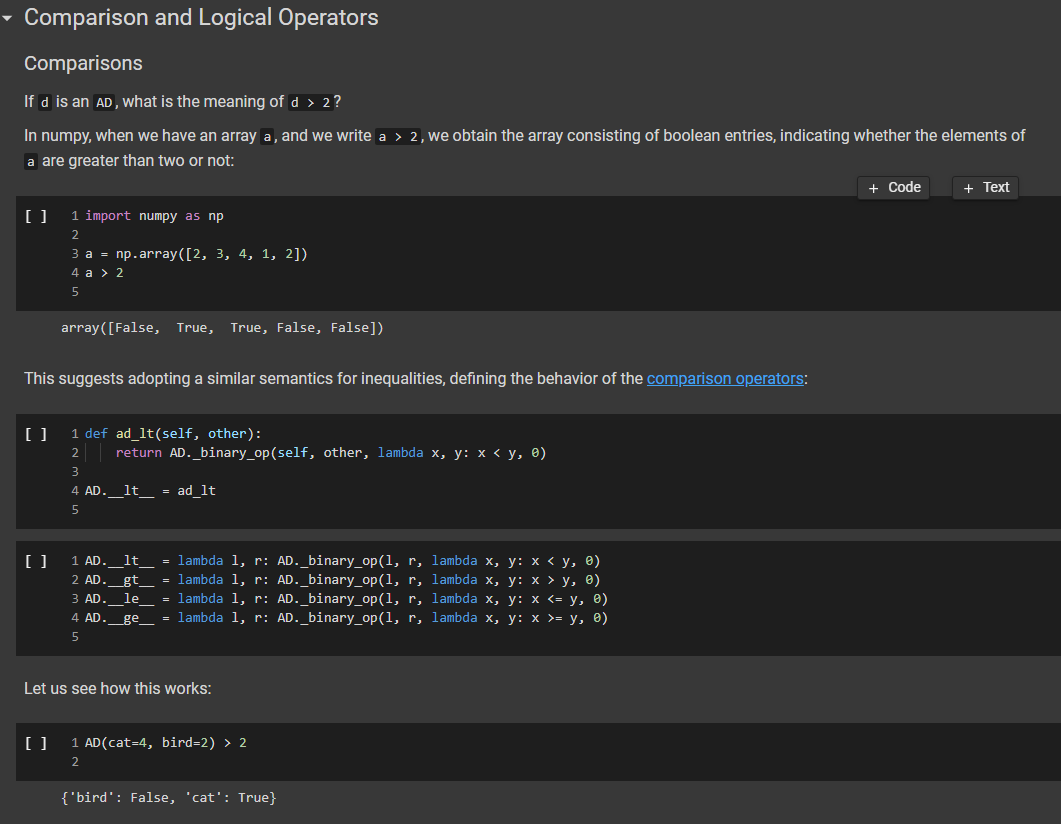Click the np.array([2, 3, 4, 1, 2]) line
Viewport: 1061px width, 824px height.
[196, 254]
